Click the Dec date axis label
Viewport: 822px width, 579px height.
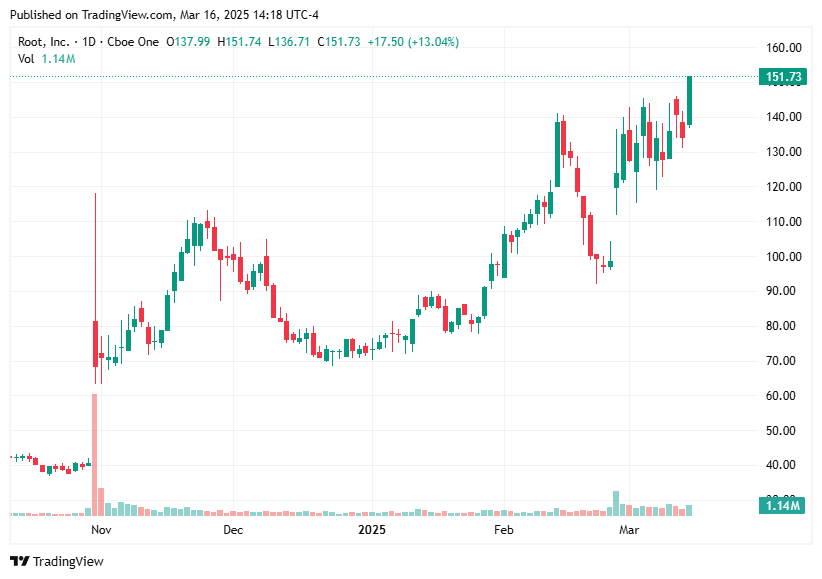pyautogui.click(x=233, y=530)
